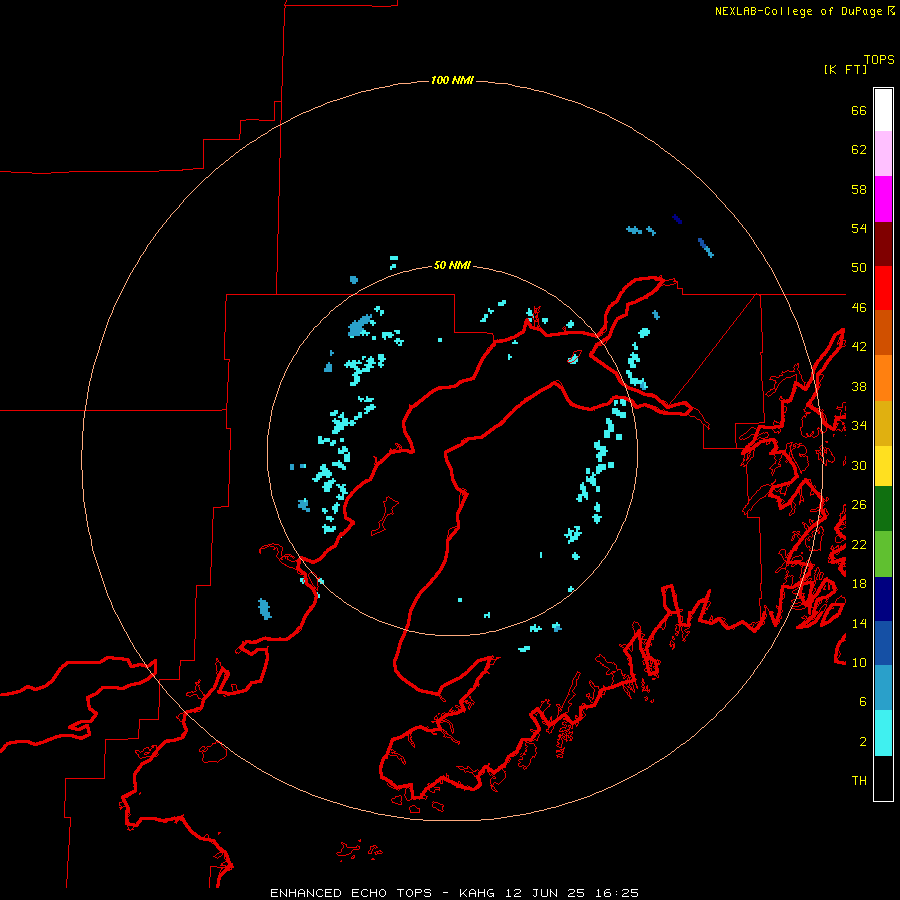Click the dark green 26 kft swatch
Screen dimensions: 900x900
tap(883, 509)
